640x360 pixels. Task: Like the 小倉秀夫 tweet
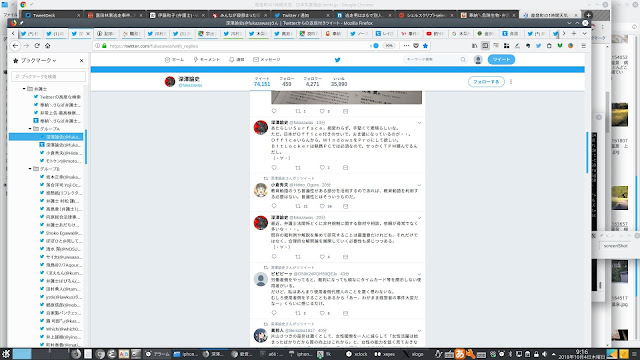322,206
